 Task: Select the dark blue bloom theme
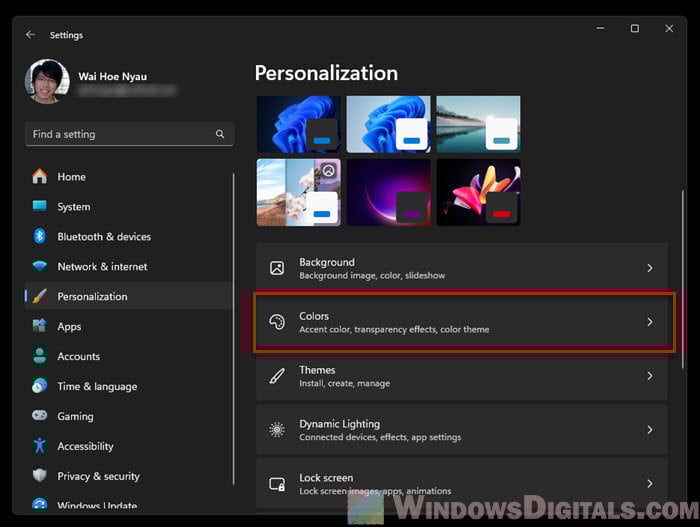tap(299, 124)
